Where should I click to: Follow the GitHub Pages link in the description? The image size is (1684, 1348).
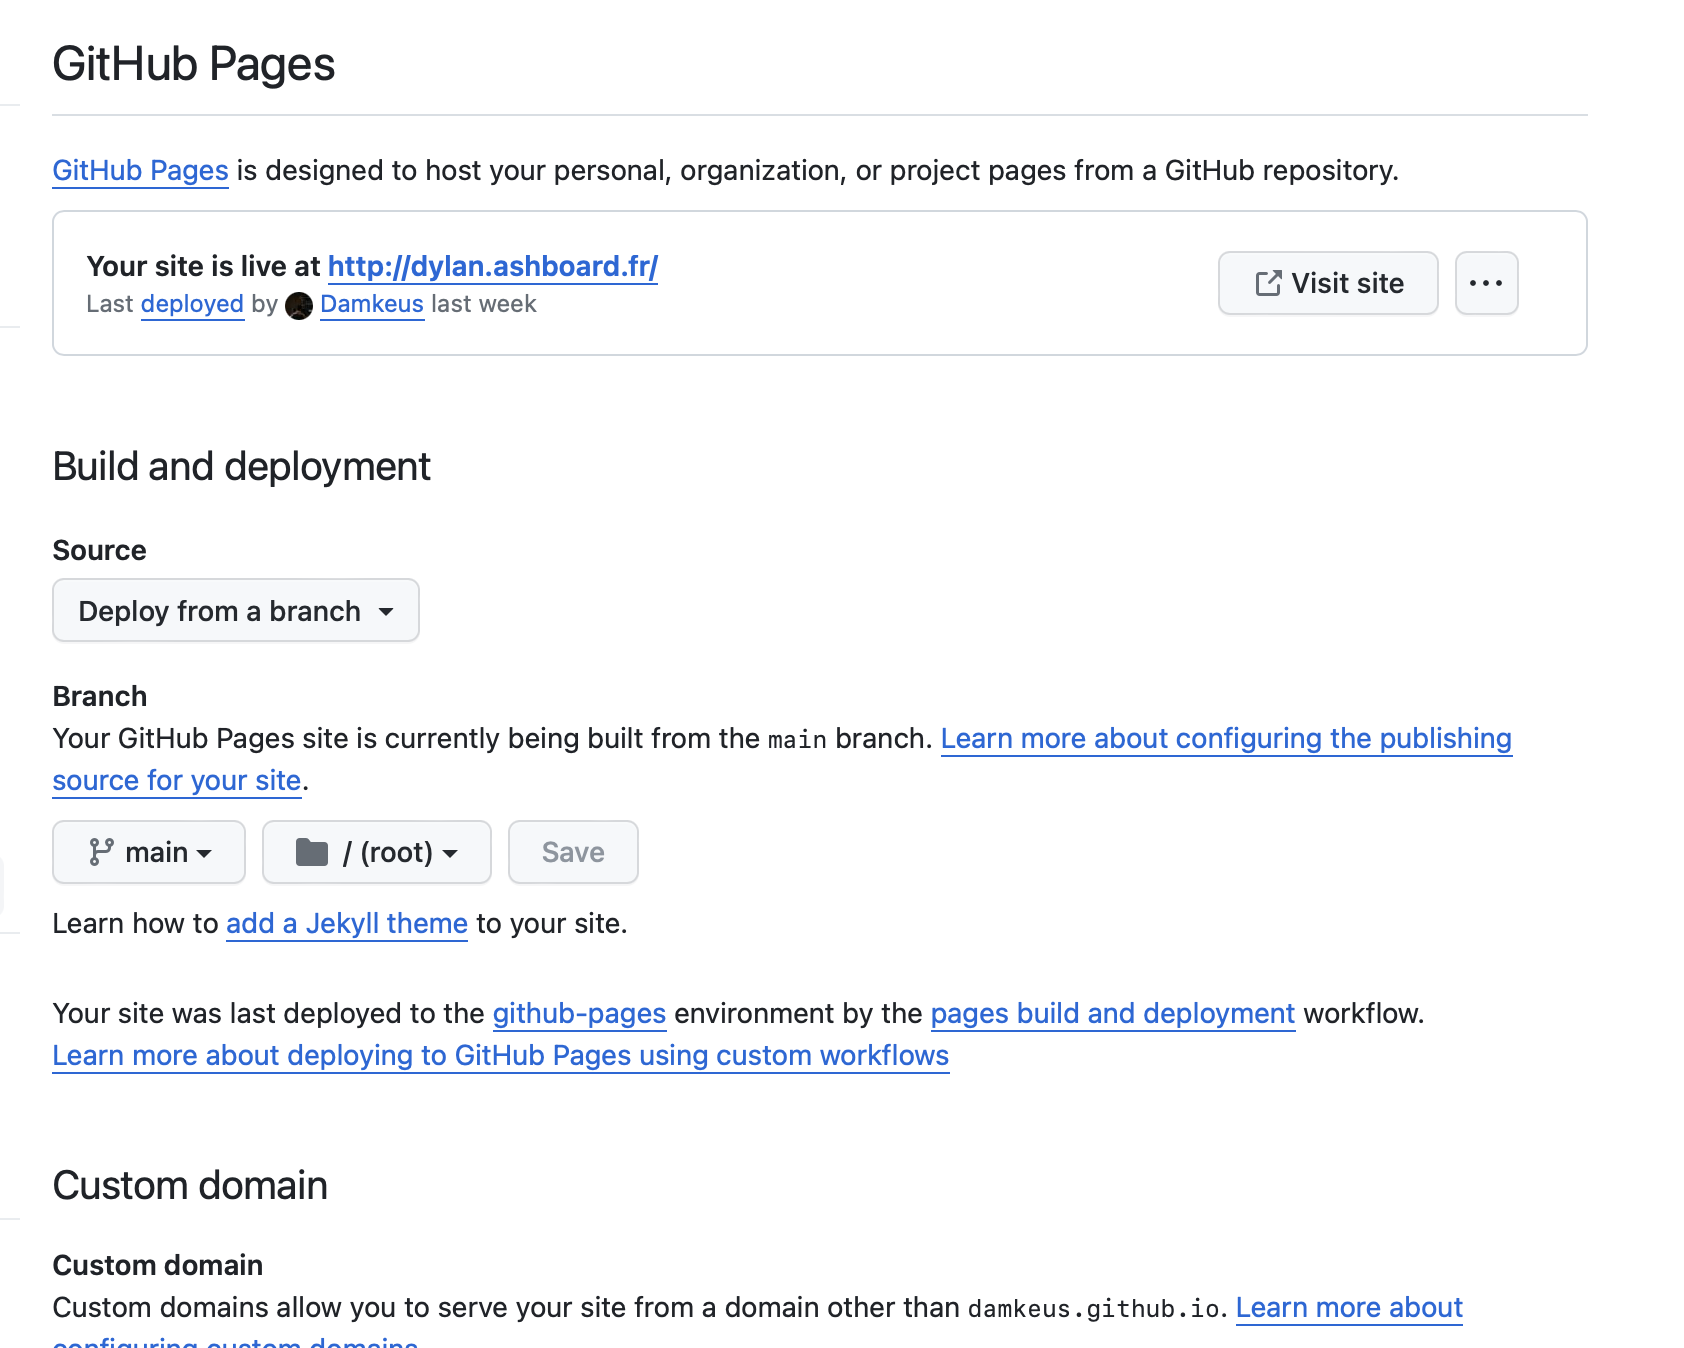(140, 171)
